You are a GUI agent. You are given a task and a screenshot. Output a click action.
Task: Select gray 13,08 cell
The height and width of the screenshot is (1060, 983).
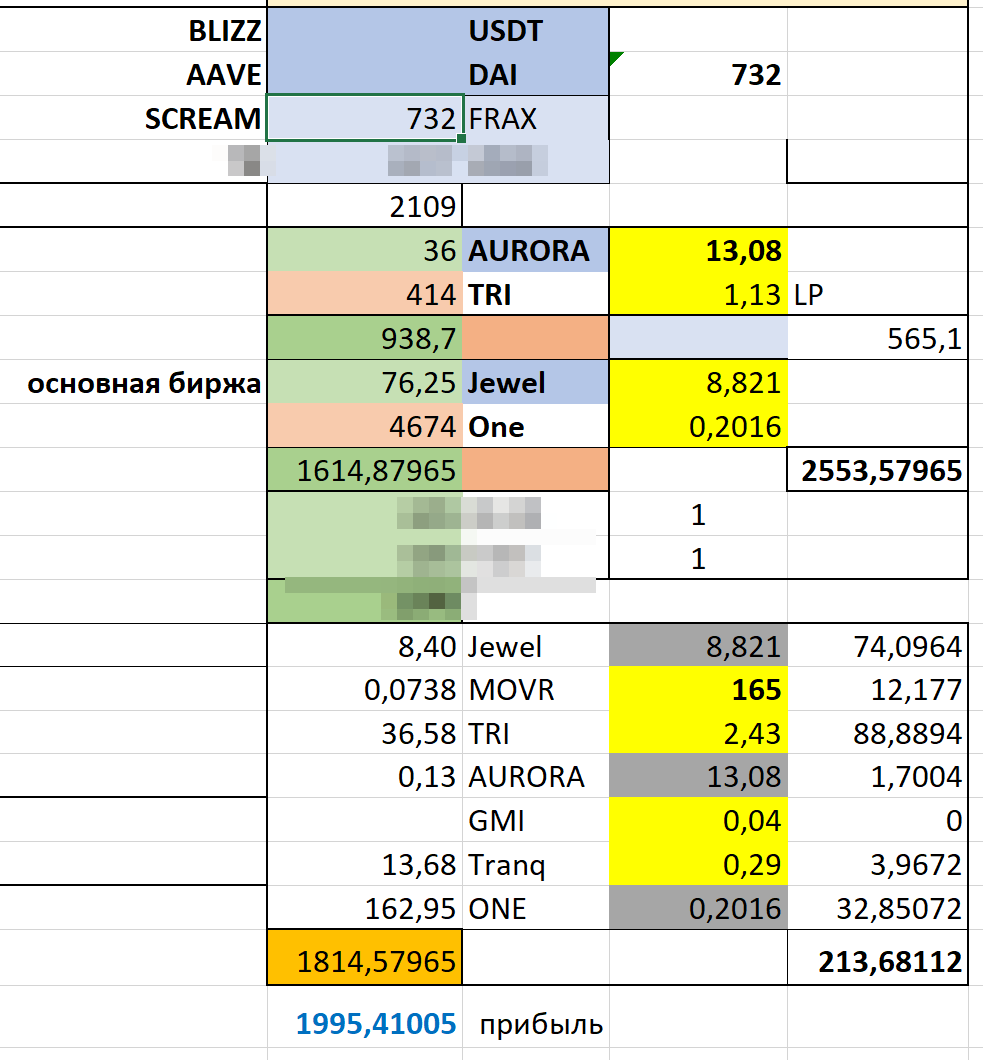[x=698, y=776]
